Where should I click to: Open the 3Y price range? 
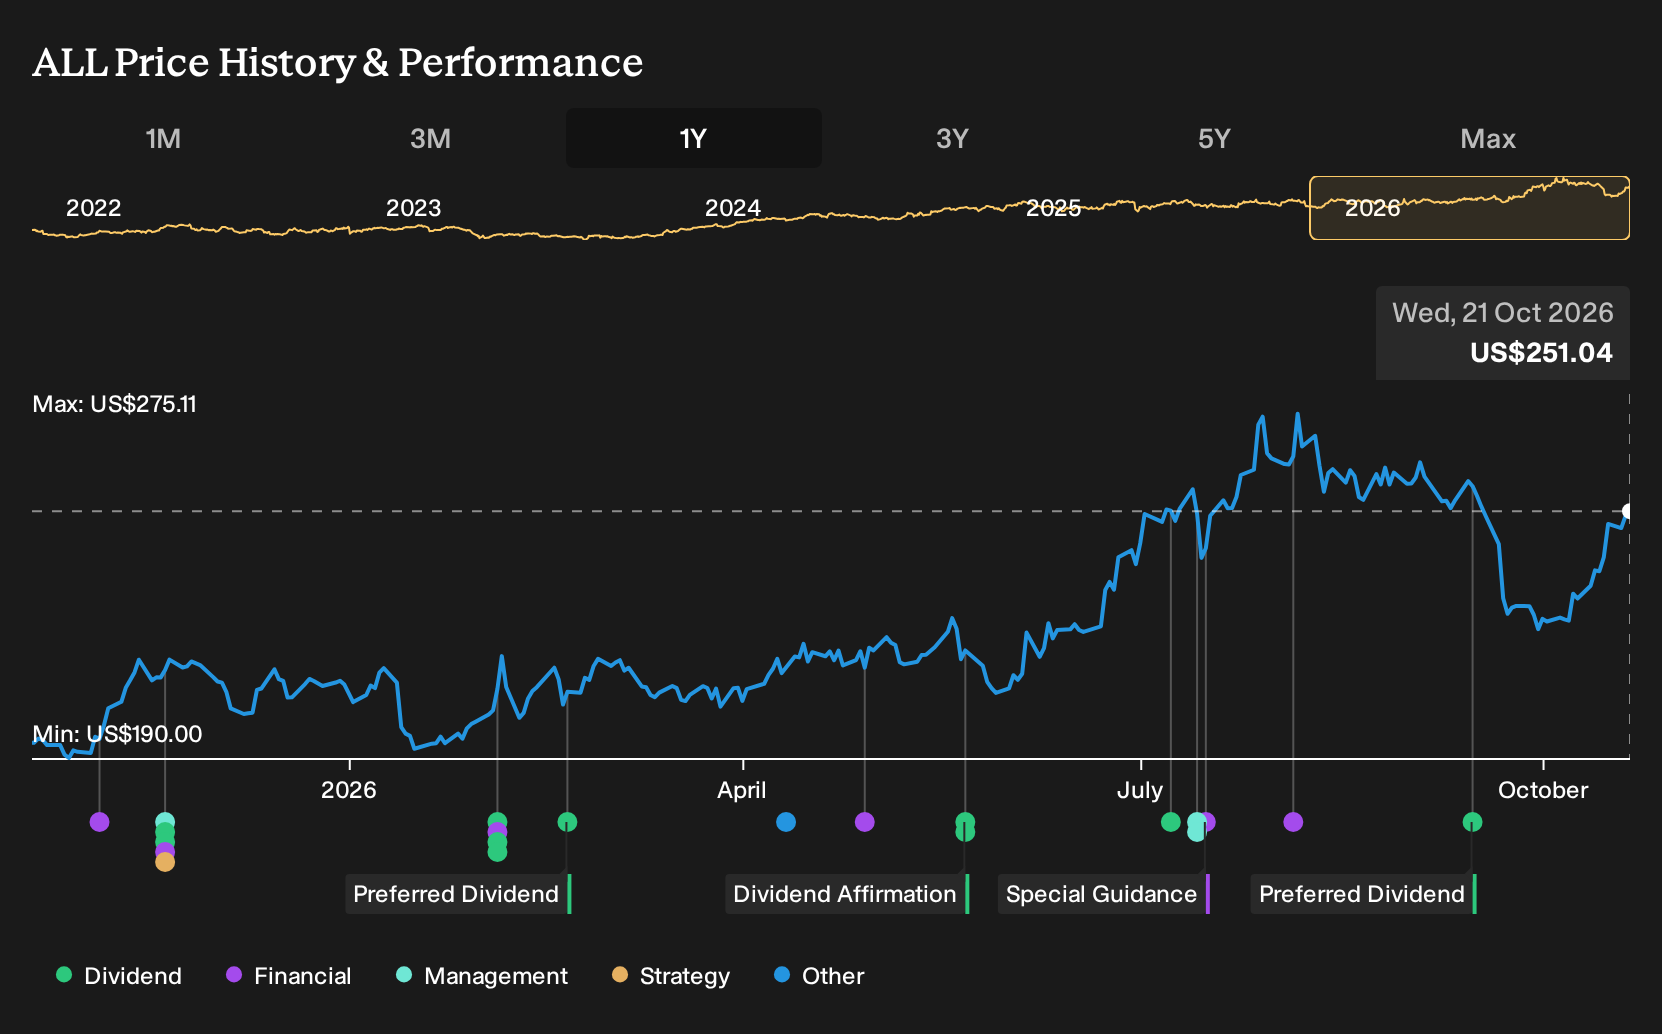tap(952, 139)
